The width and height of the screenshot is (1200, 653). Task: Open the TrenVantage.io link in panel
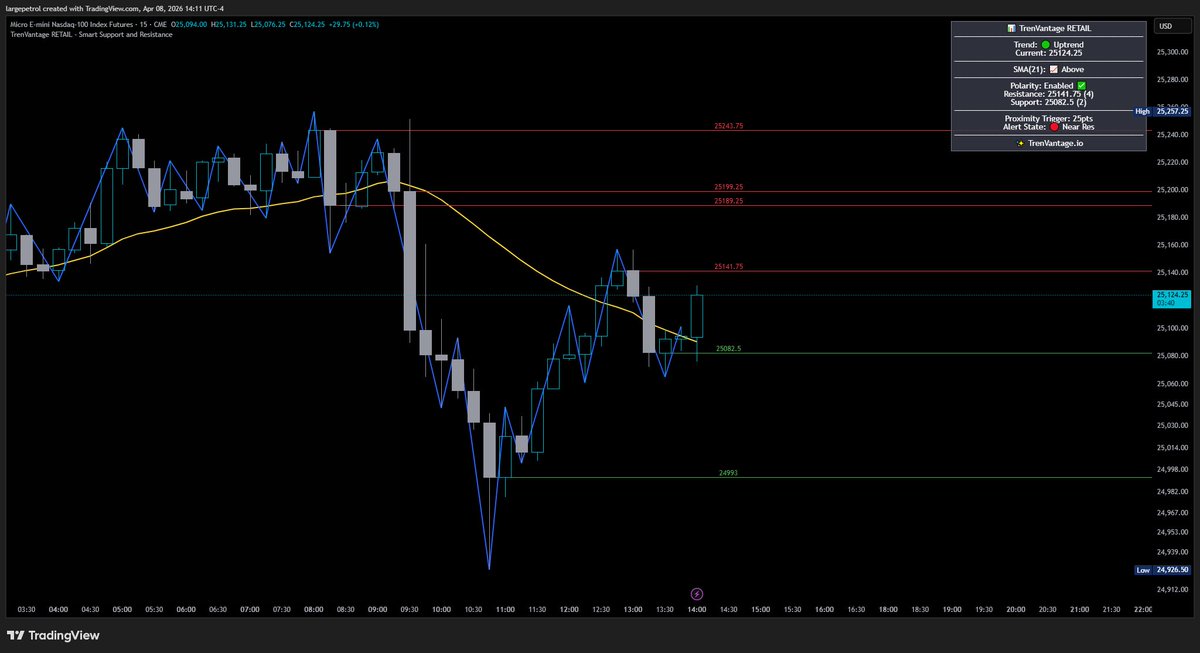coord(1054,144)
